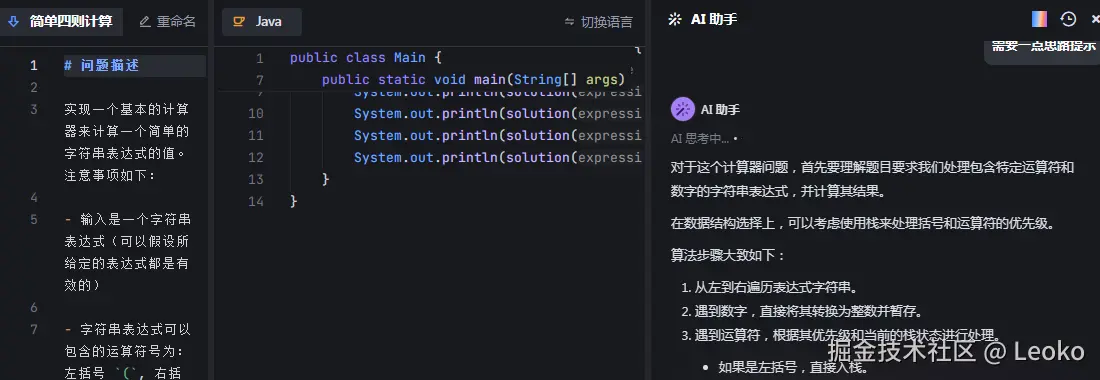Click line number 7 in description gutter
The width and height of the screenshot is (1100, 380).
coord(34,329)
